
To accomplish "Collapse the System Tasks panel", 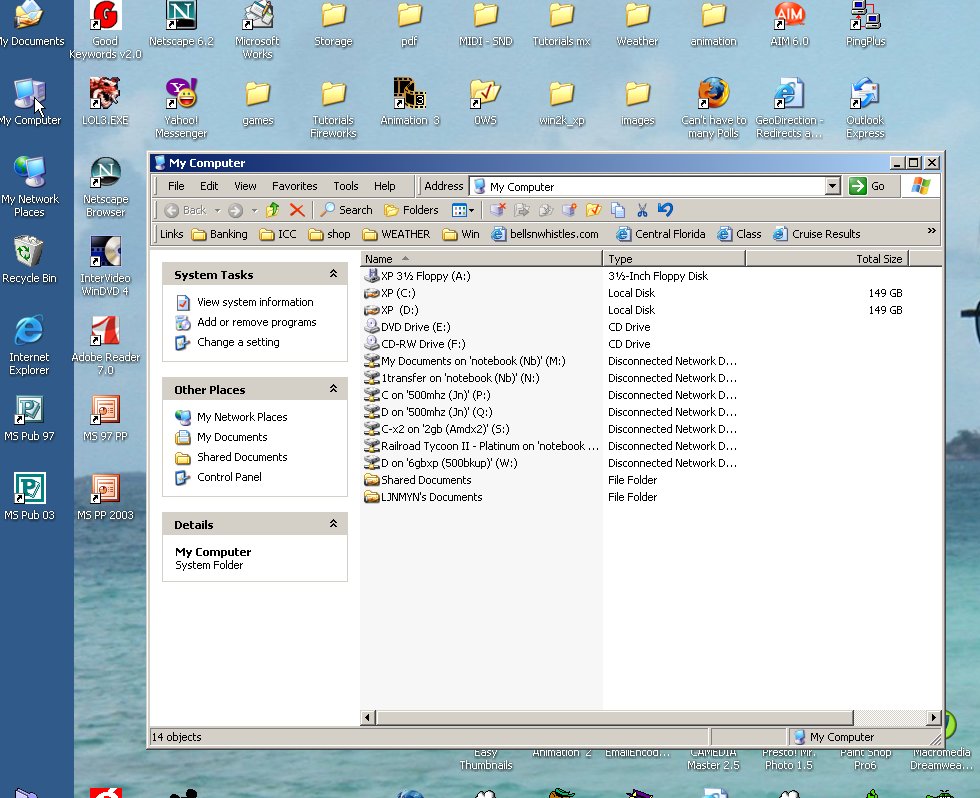I will tap(333, 274).
